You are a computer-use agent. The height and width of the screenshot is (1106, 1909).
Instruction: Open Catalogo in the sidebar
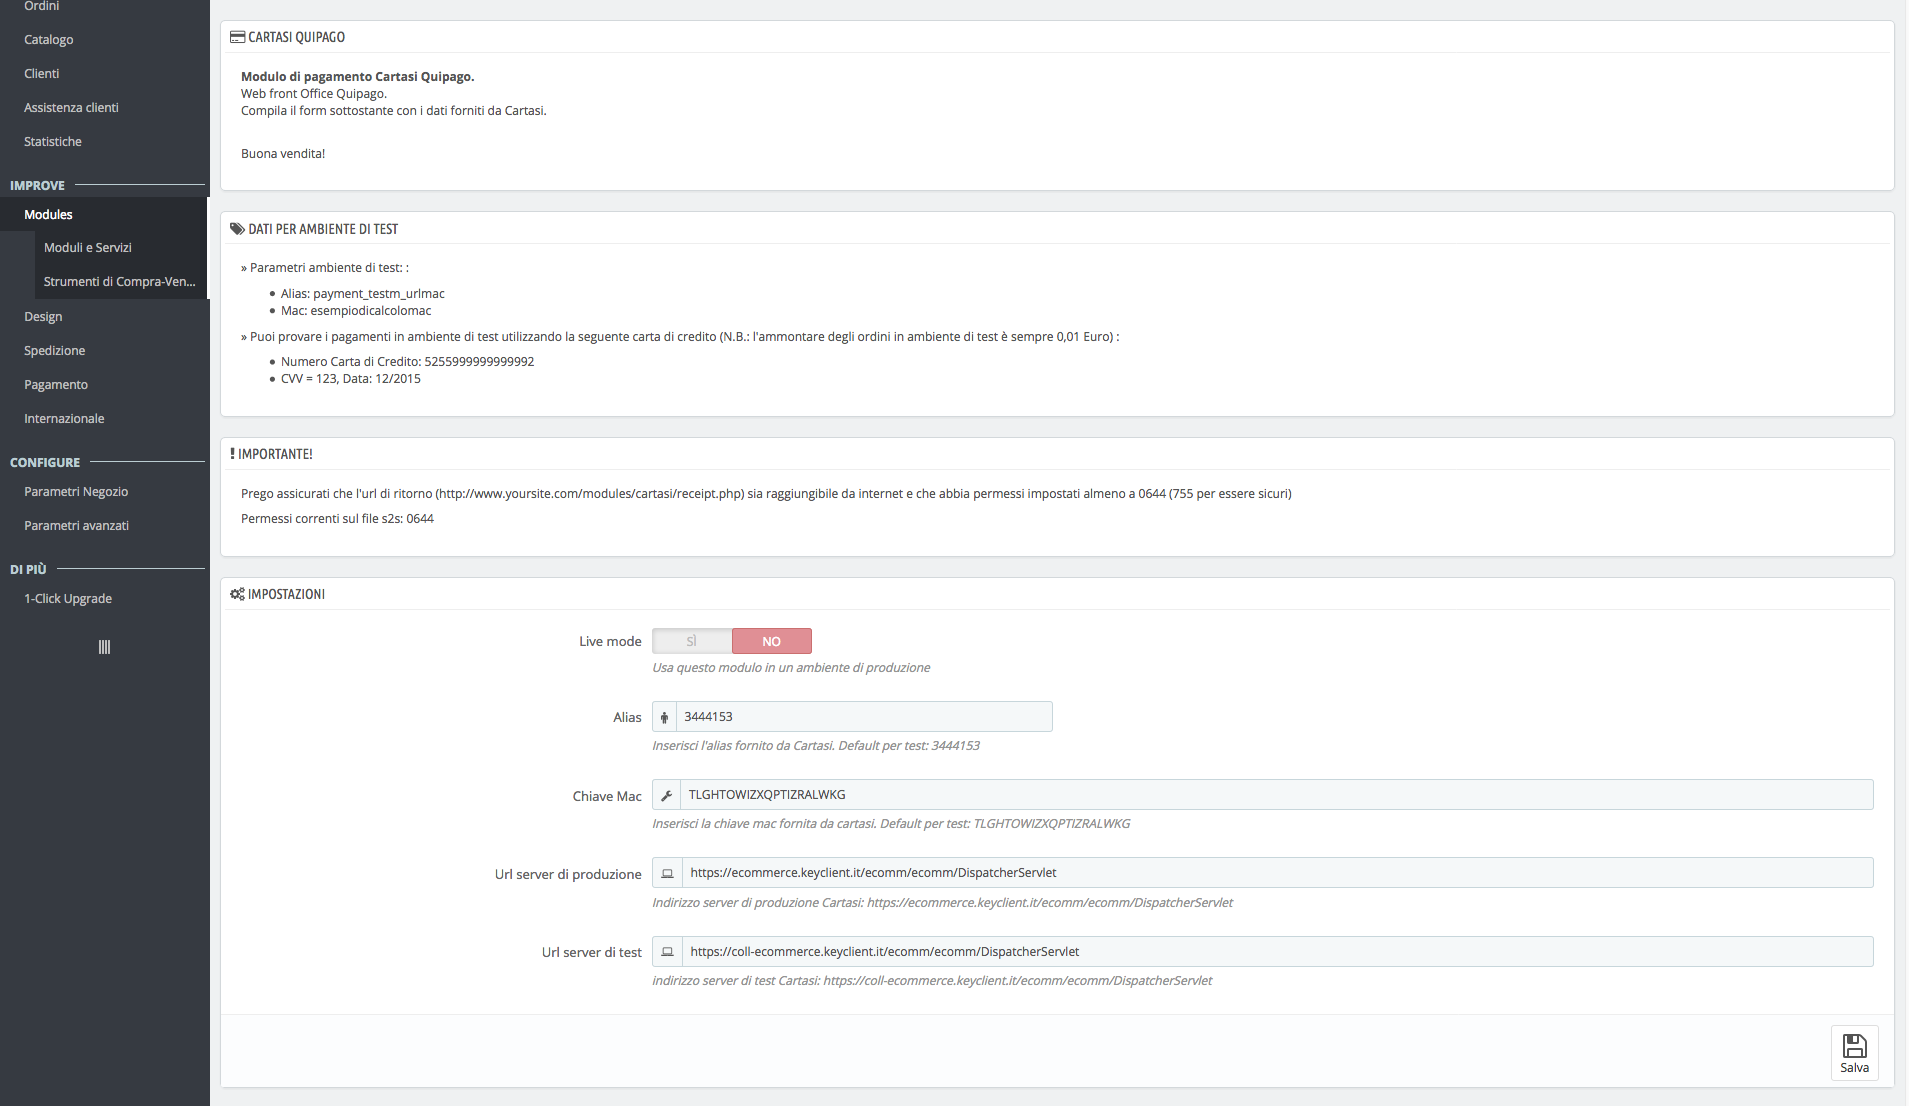(x=49, y=40)
